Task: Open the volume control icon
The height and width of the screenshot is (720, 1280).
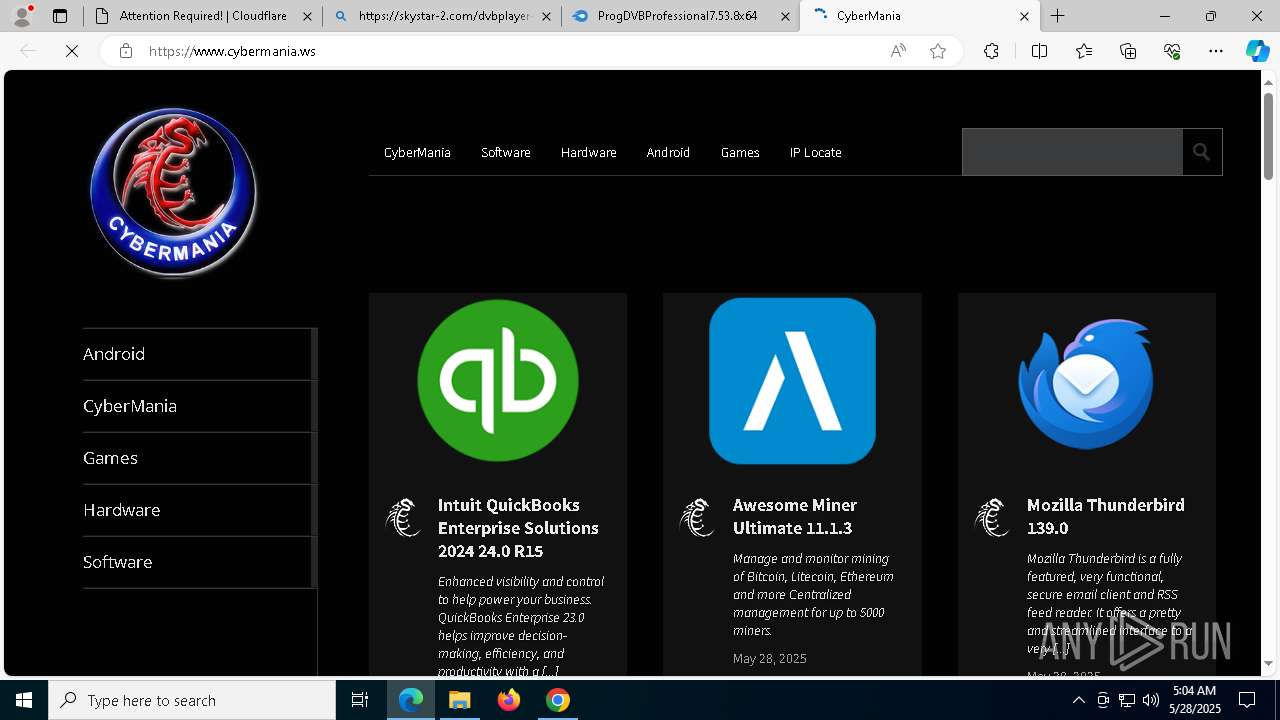Action: (1151, 700)
